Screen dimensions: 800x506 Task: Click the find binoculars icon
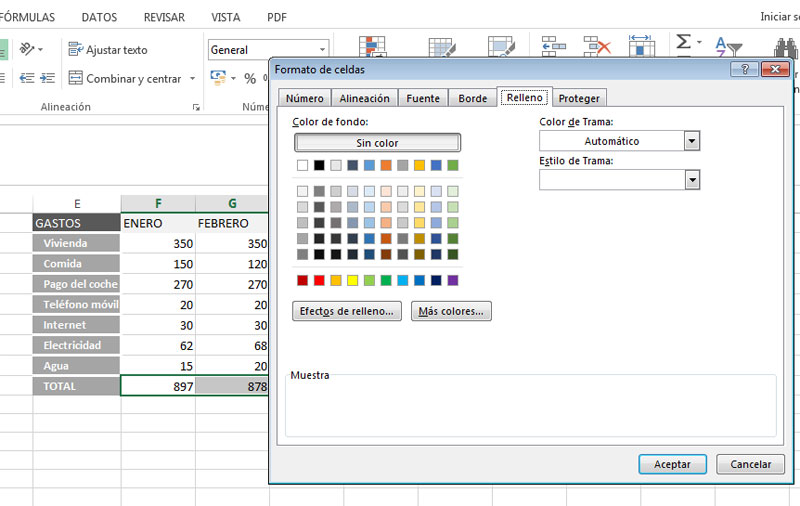pyautogui.click(x=786, y=47)
